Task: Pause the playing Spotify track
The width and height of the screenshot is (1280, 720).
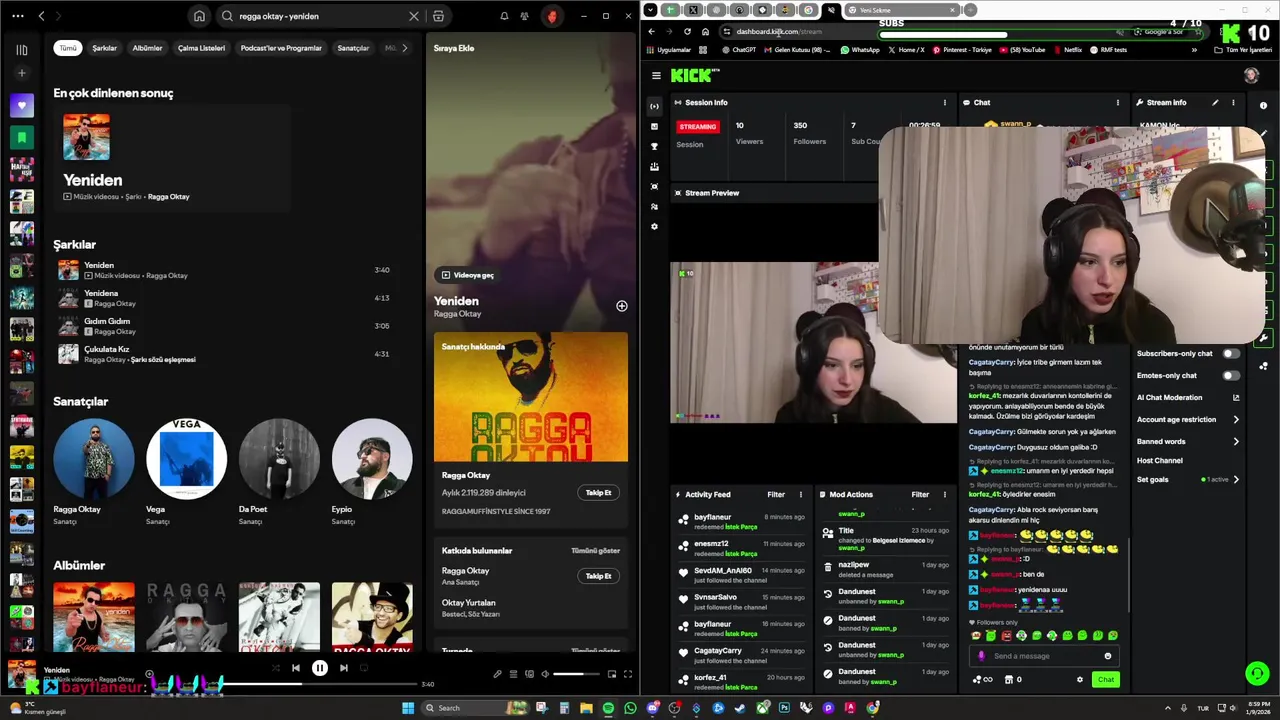Action: pos(320,668)
